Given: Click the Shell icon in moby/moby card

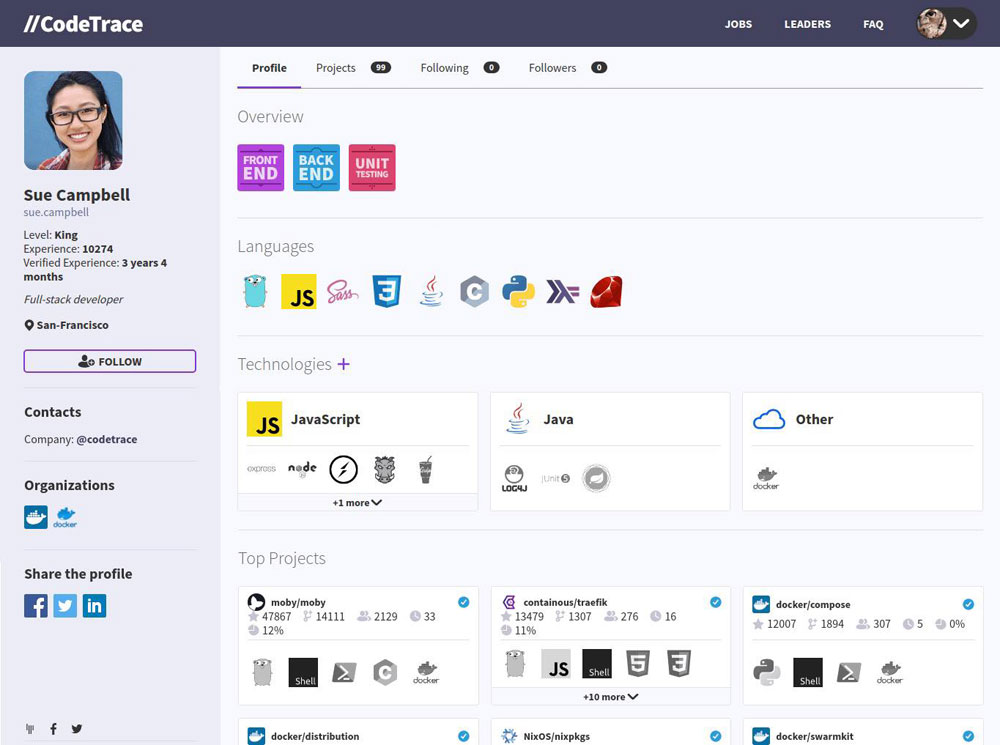Looking at the screenshot, I should coord(304,672).
